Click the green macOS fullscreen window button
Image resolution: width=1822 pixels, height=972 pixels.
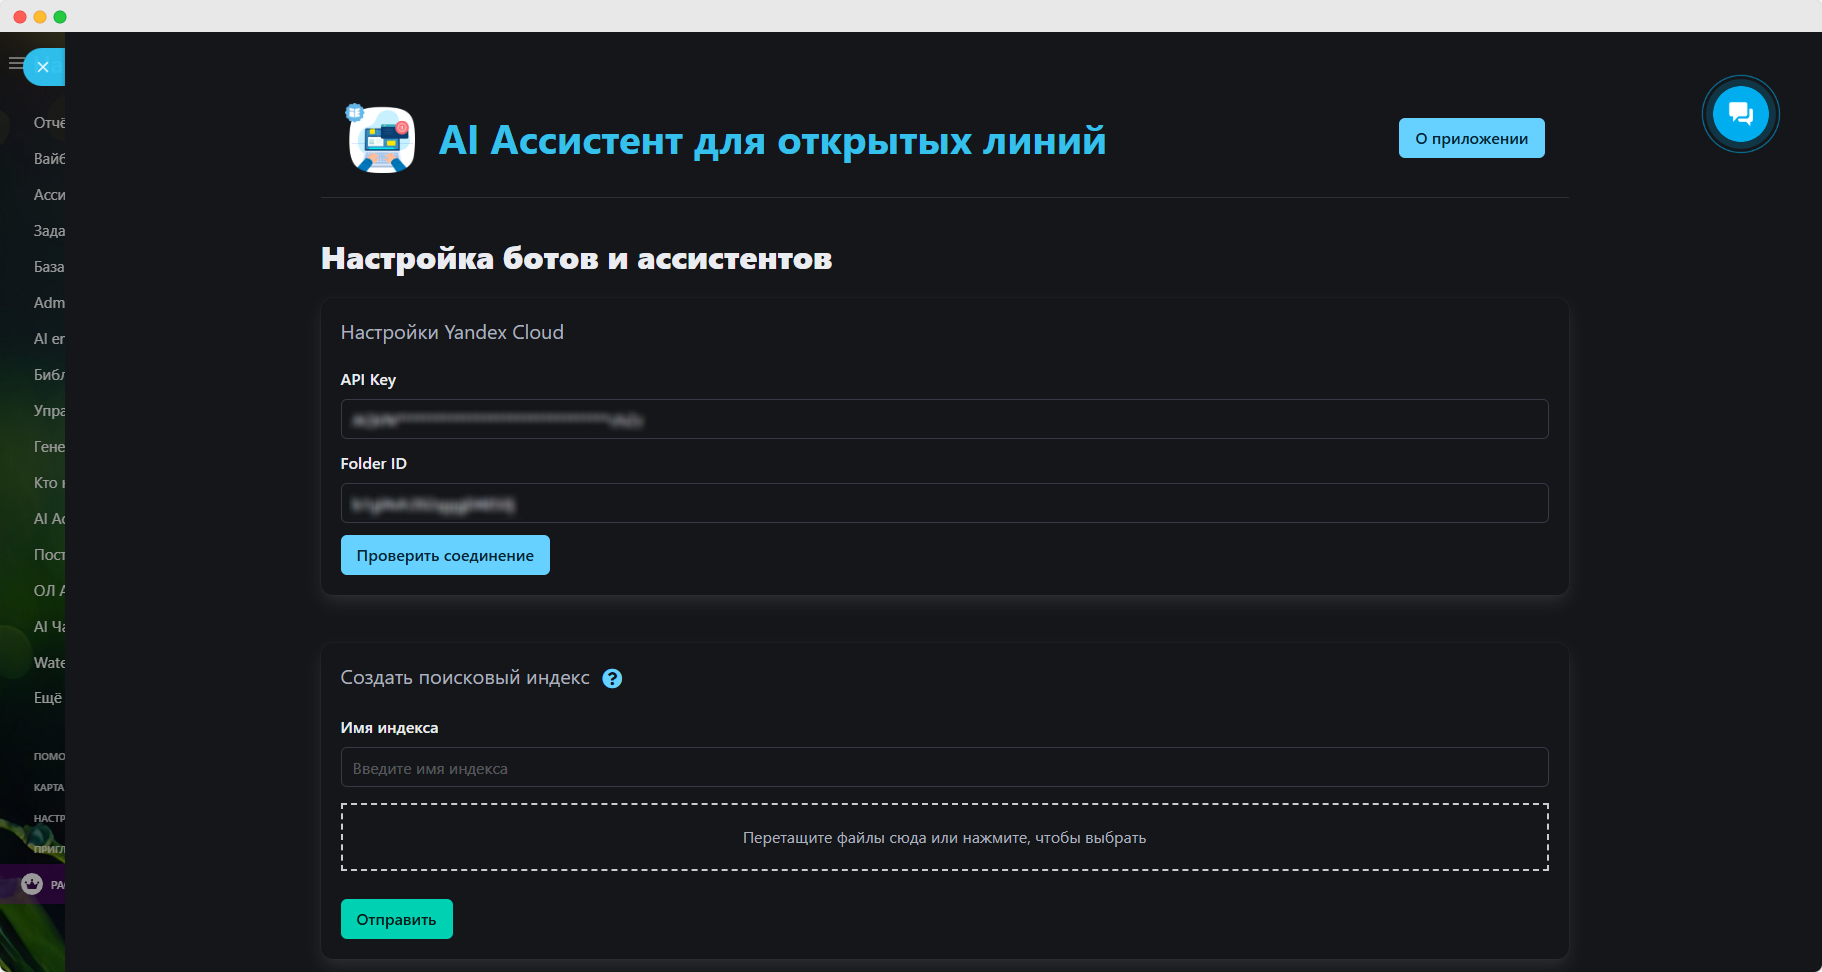coord(60,16)
